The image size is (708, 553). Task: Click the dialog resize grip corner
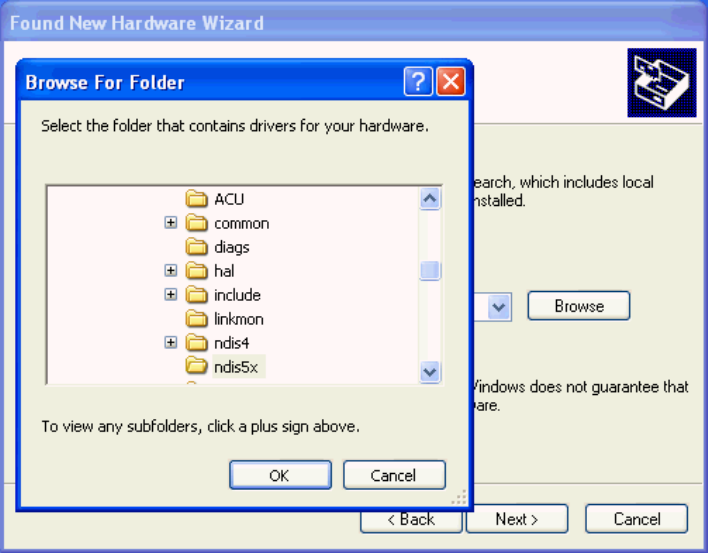tap(459, 497)
